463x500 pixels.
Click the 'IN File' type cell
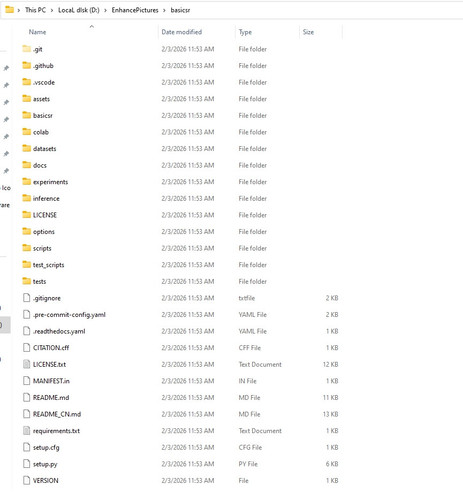pos(247,381)
